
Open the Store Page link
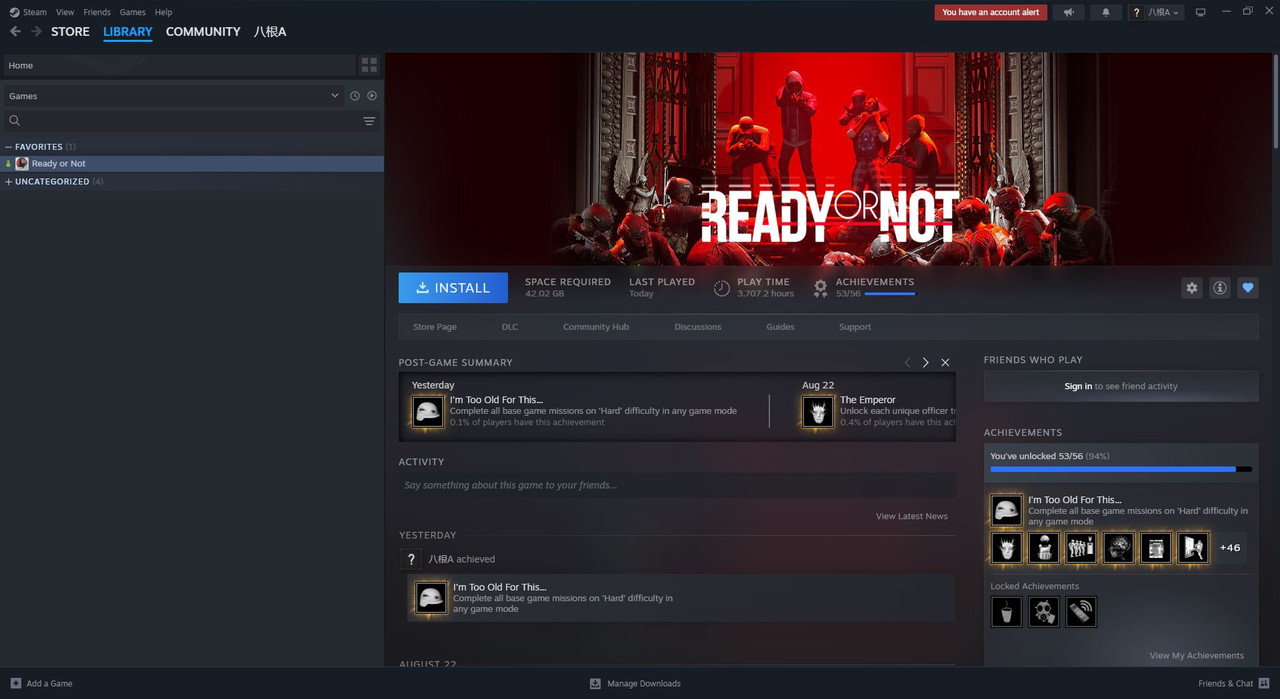pos(435,327)
